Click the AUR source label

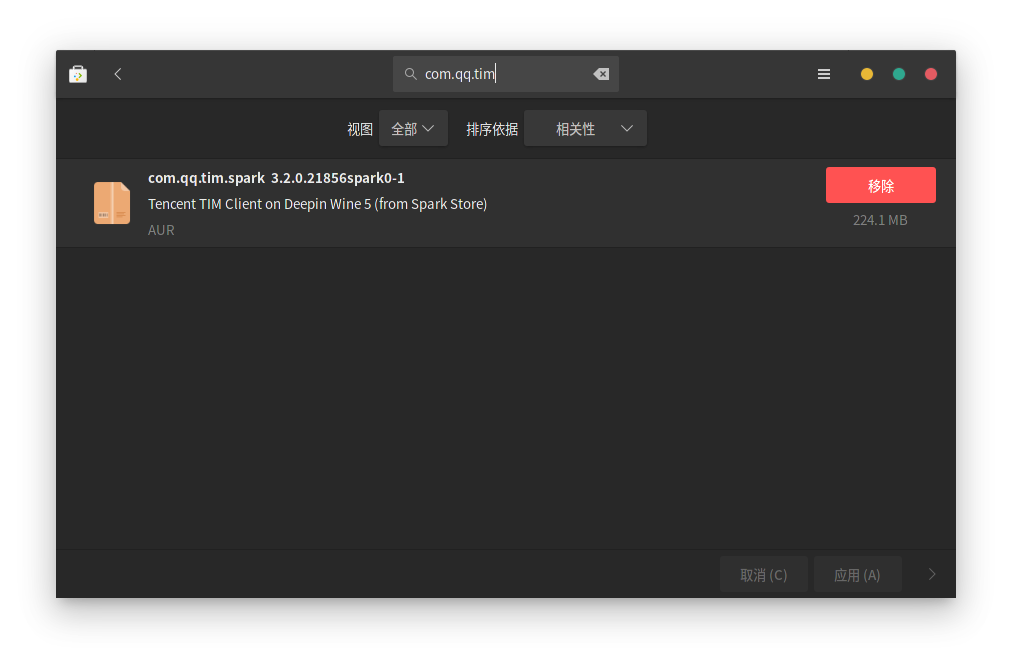tap(161, 230)
